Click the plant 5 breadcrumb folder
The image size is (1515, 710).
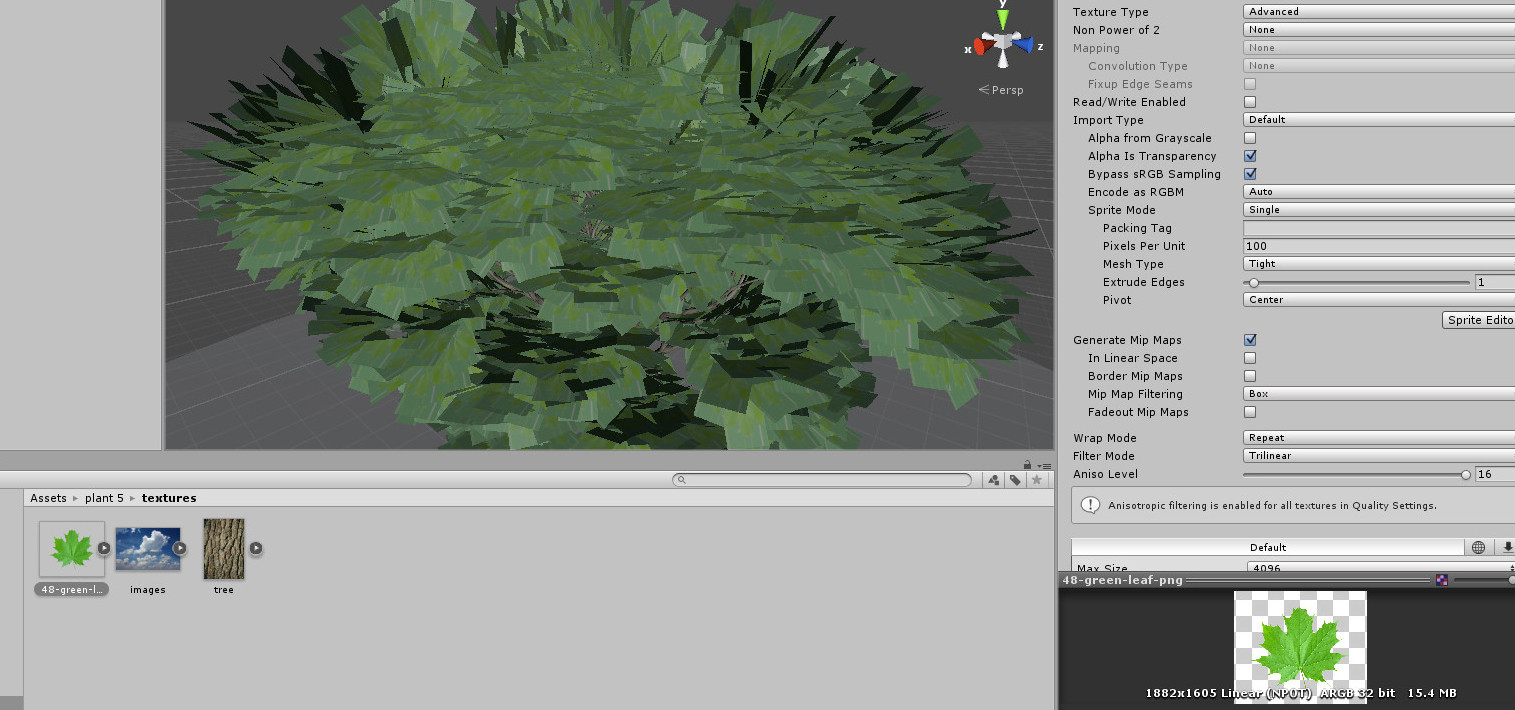coord(104,498)
